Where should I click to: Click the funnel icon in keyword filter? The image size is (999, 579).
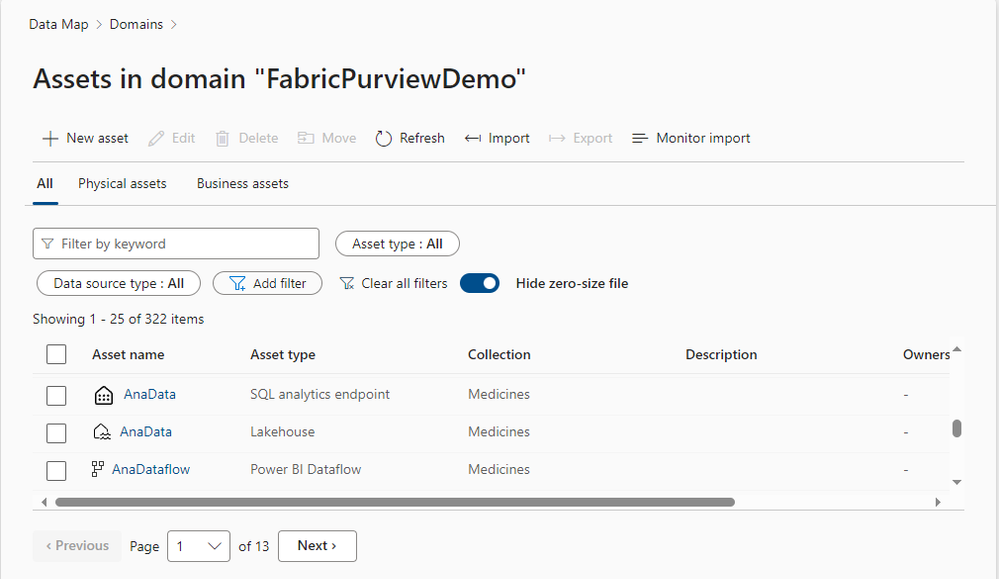47,244
